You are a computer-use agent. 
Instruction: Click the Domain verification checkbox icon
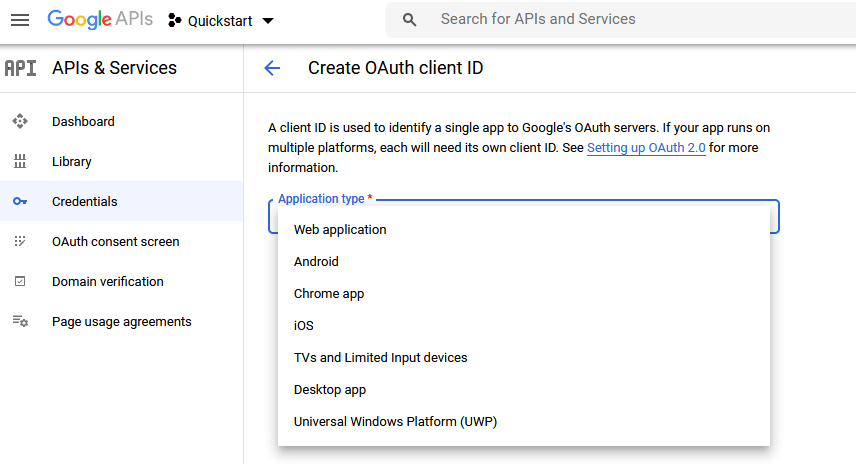click(x=20, y=282)
